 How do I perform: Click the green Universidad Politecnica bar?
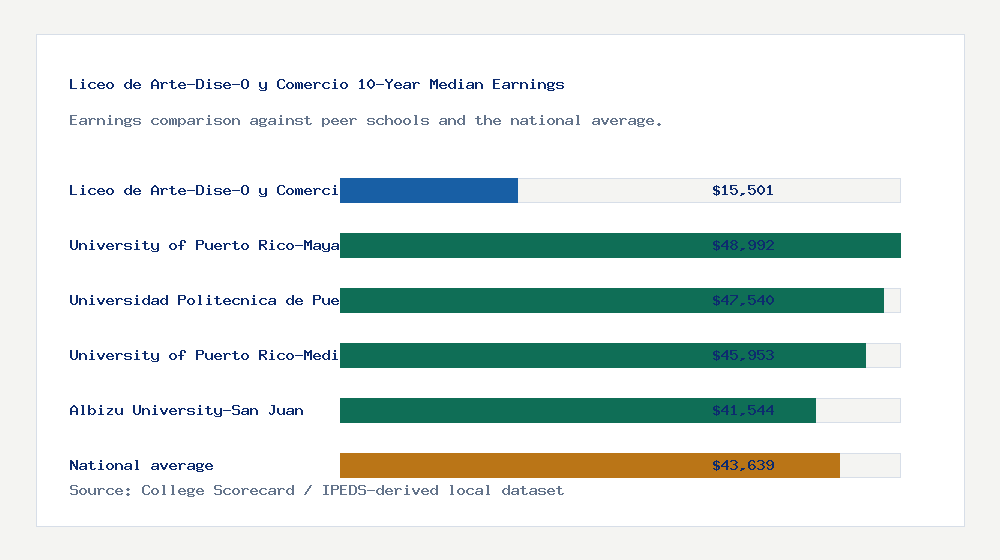click(x=612, y=300)
